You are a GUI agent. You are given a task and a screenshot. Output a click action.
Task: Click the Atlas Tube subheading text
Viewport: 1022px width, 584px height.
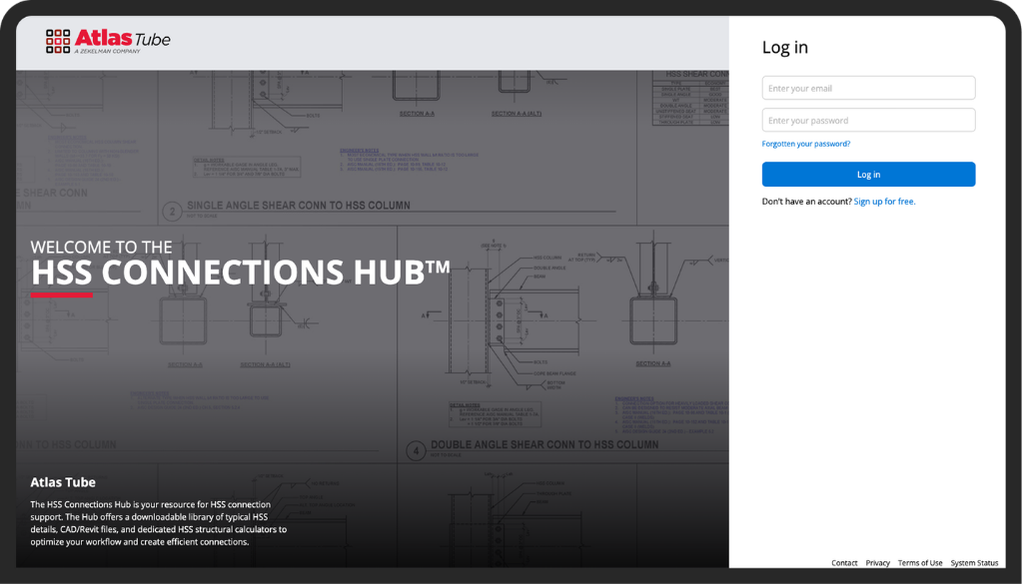tap(63, 482)
